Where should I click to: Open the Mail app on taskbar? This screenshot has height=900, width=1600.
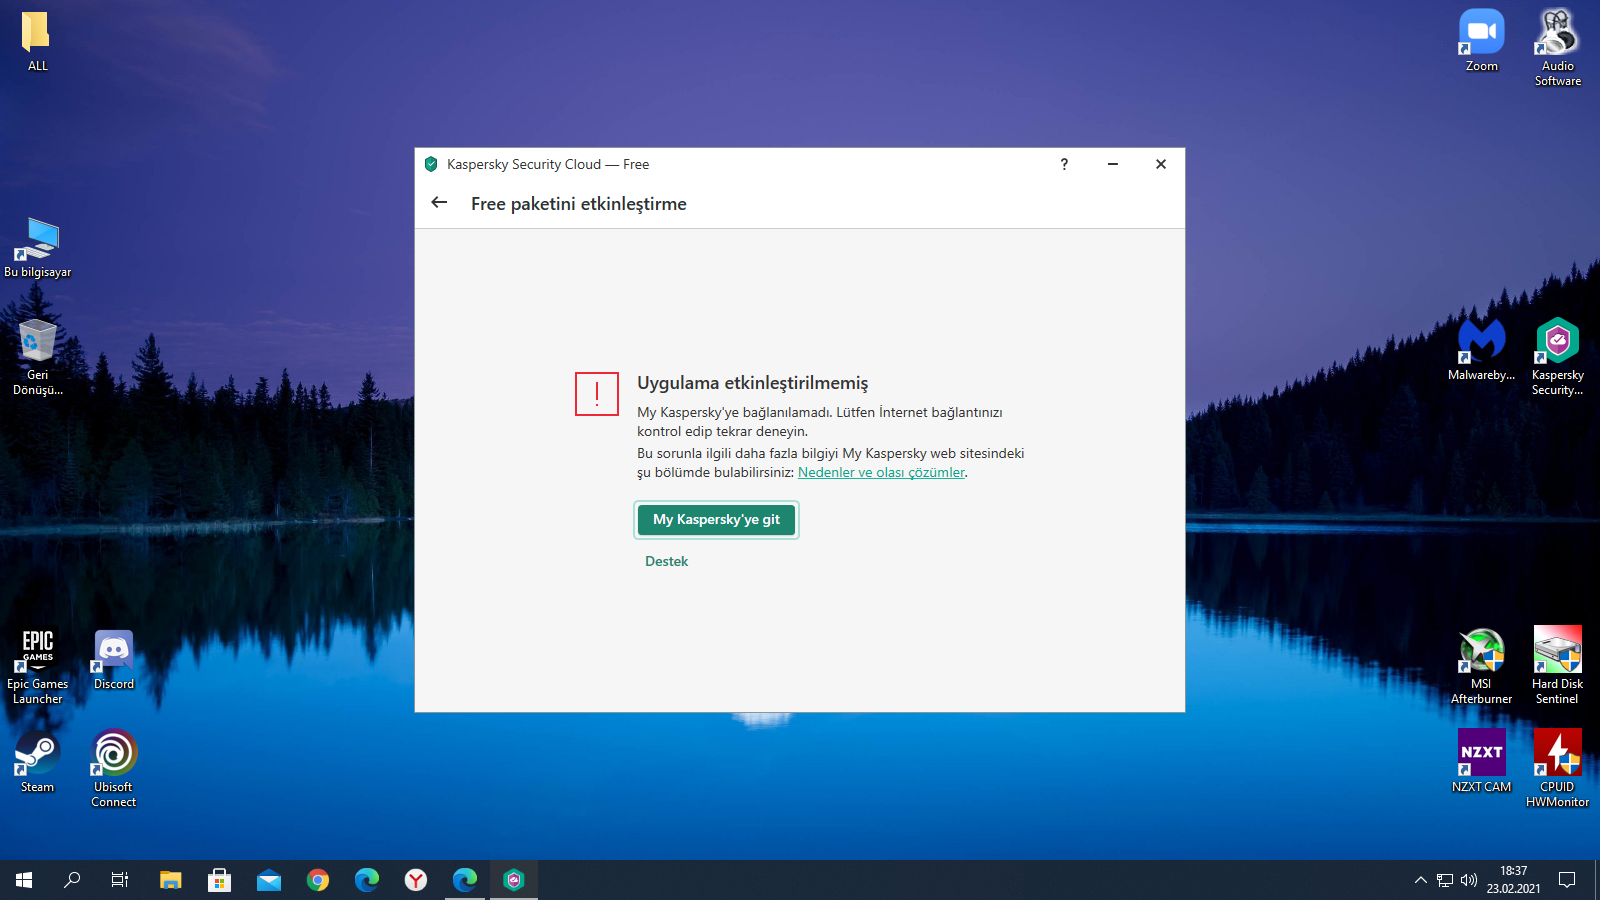pos(269,880)
